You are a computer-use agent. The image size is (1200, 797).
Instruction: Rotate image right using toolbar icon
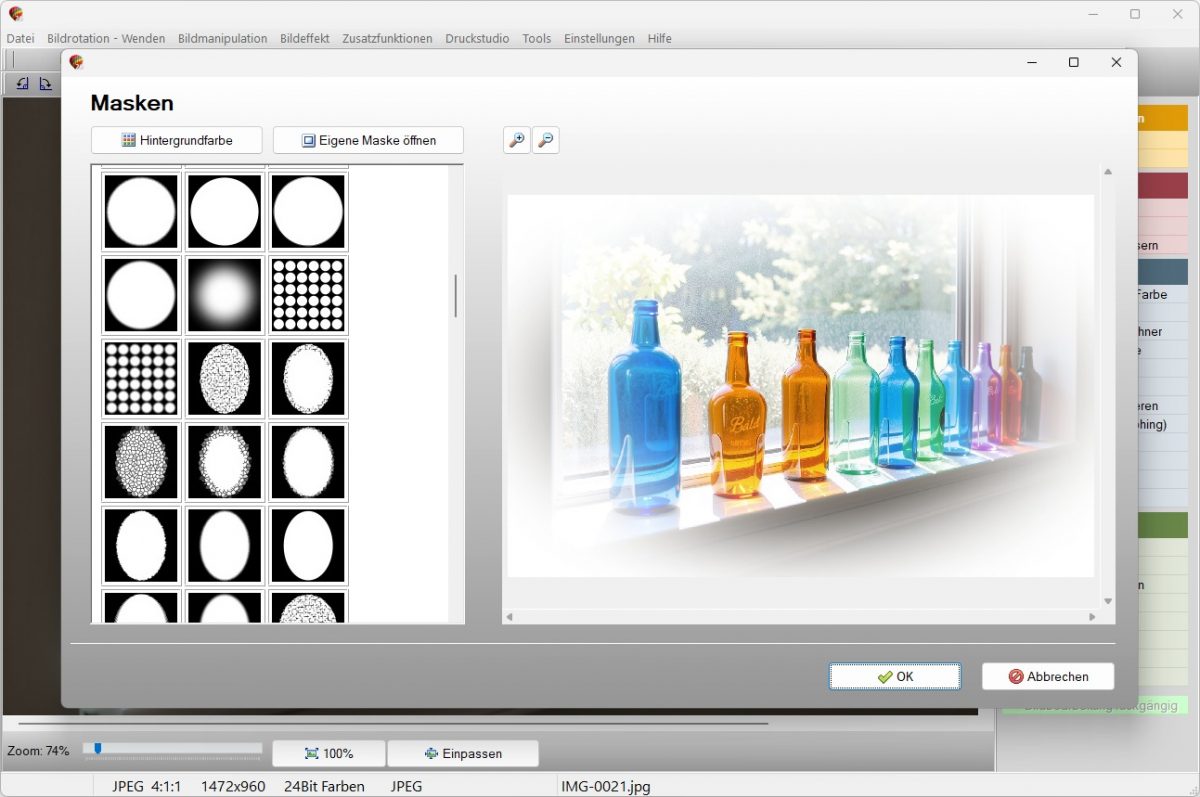click(x=45, y=84)
